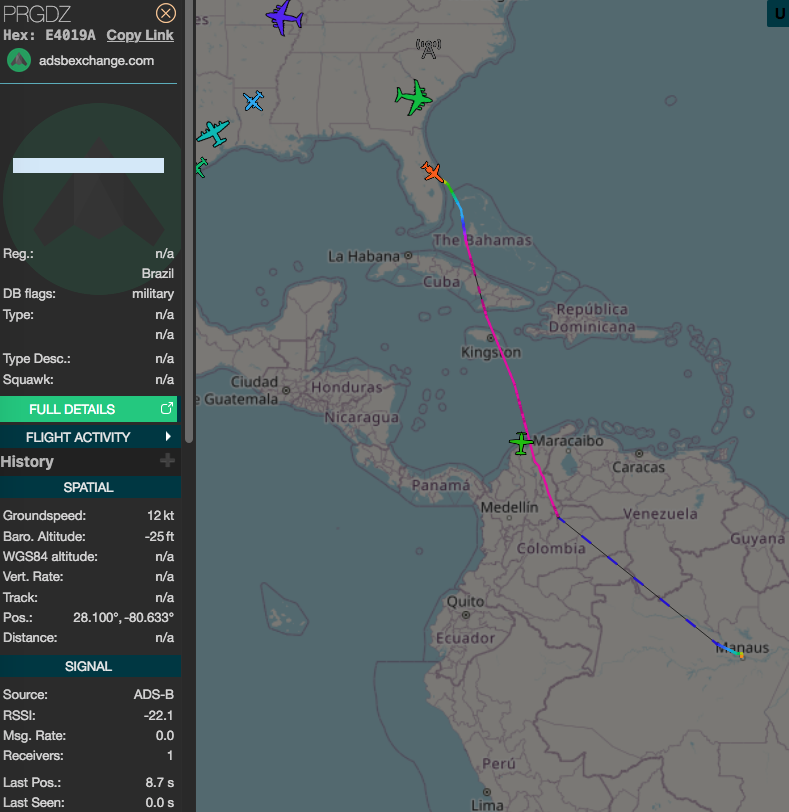Click the SPATIAL section header

[x=89, y=487]
